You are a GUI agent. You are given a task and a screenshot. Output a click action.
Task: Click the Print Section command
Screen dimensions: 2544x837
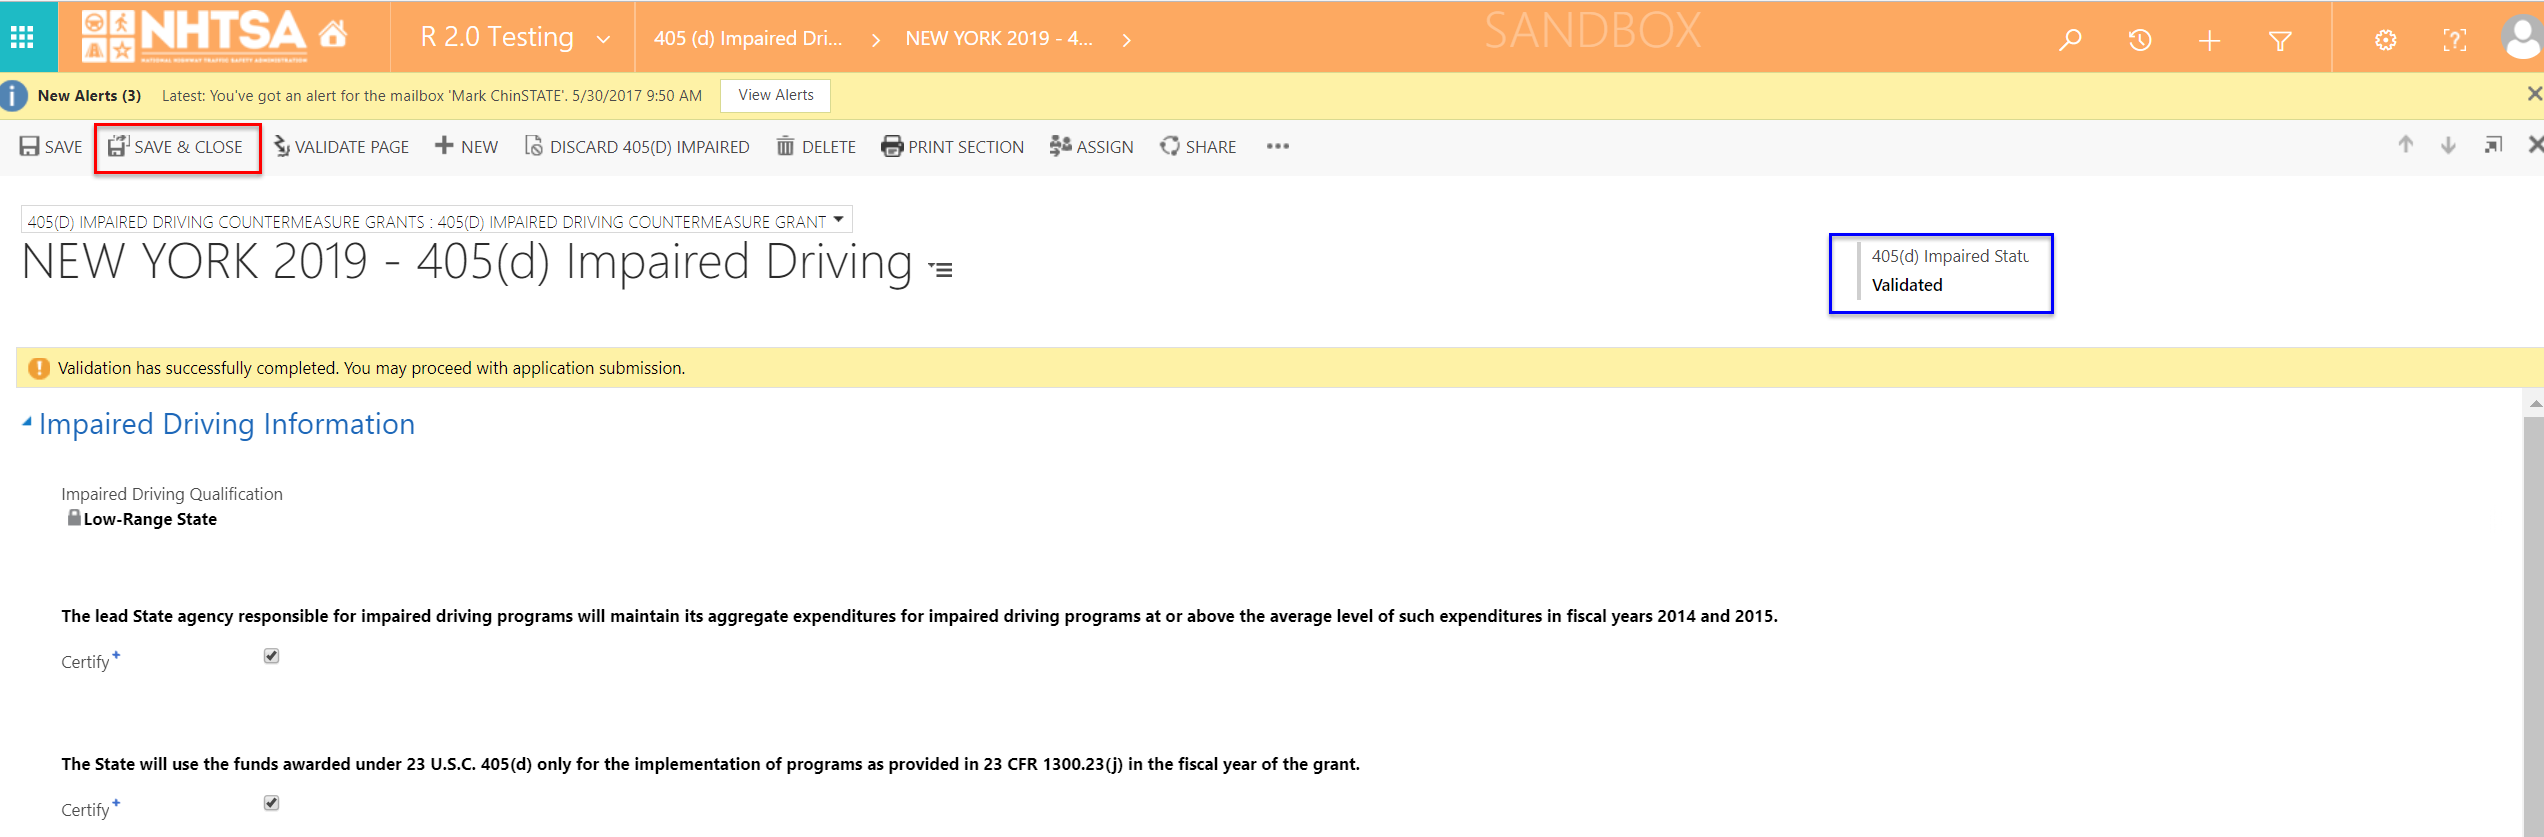[x=952, y=147]
